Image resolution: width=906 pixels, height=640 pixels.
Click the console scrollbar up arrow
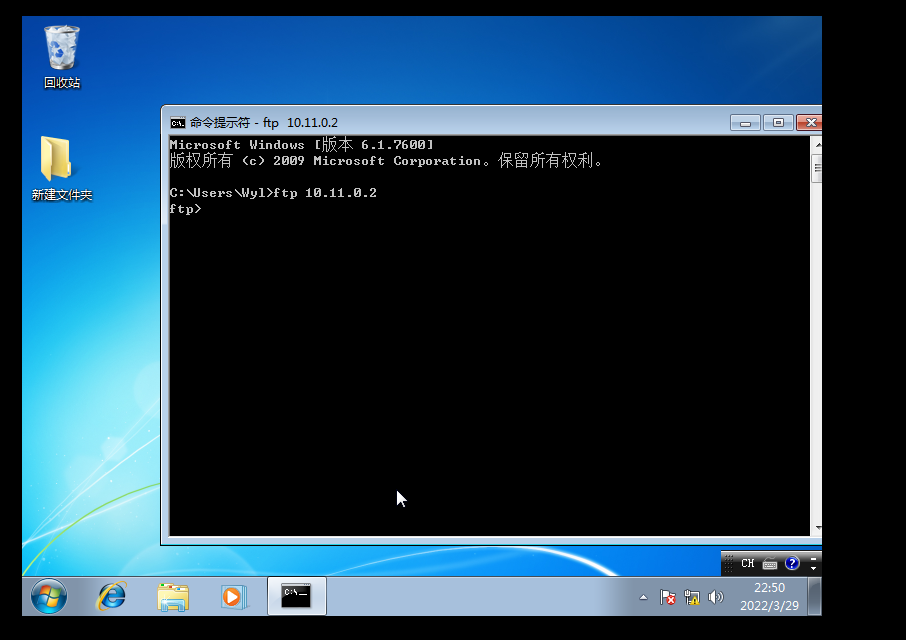coord(817,144)
